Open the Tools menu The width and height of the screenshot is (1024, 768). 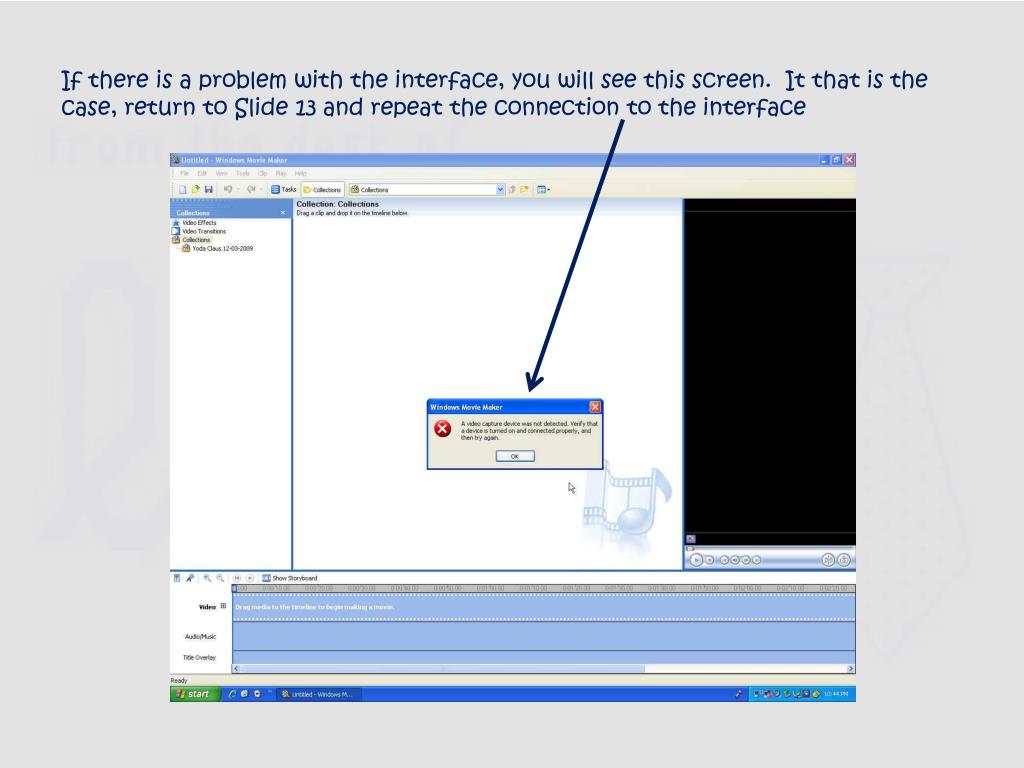click(242, 174)
